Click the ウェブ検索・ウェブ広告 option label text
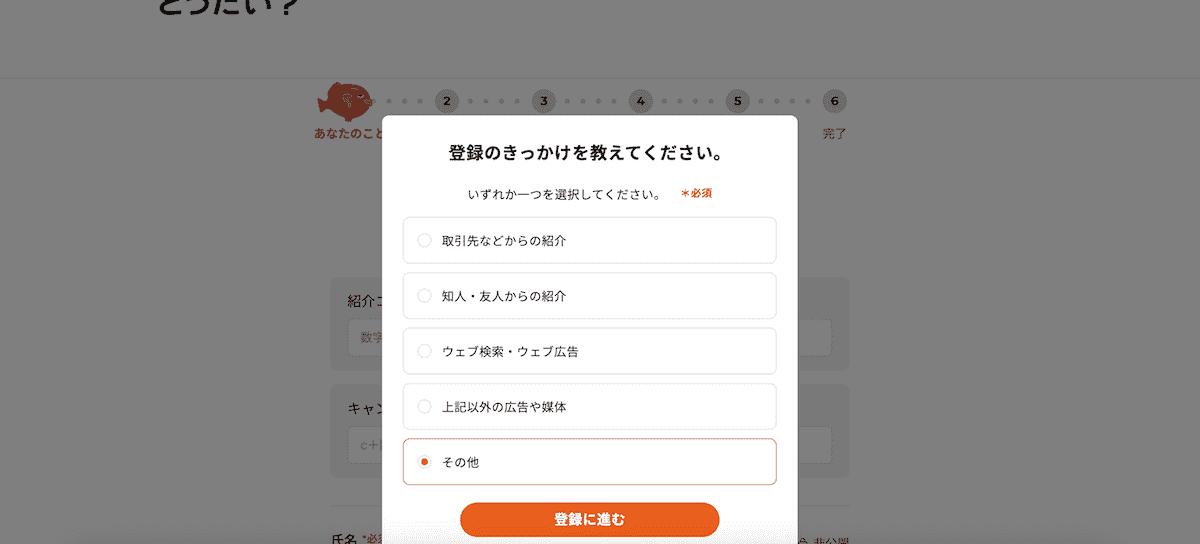This screenshot has height=544, width=1200. [x=510, y=352]
